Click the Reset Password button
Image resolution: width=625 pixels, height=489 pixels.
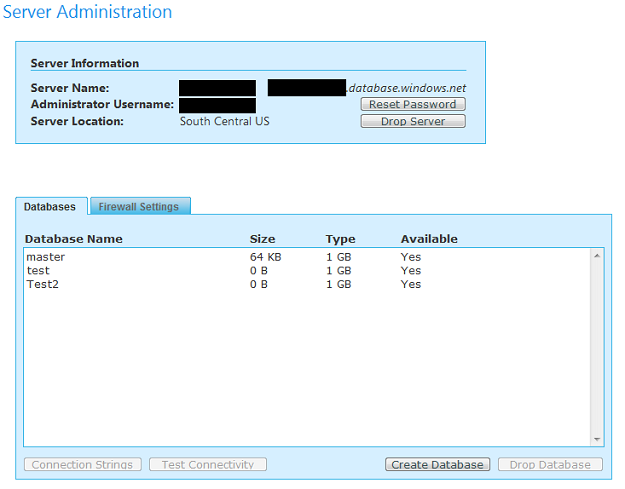[413, 104]
